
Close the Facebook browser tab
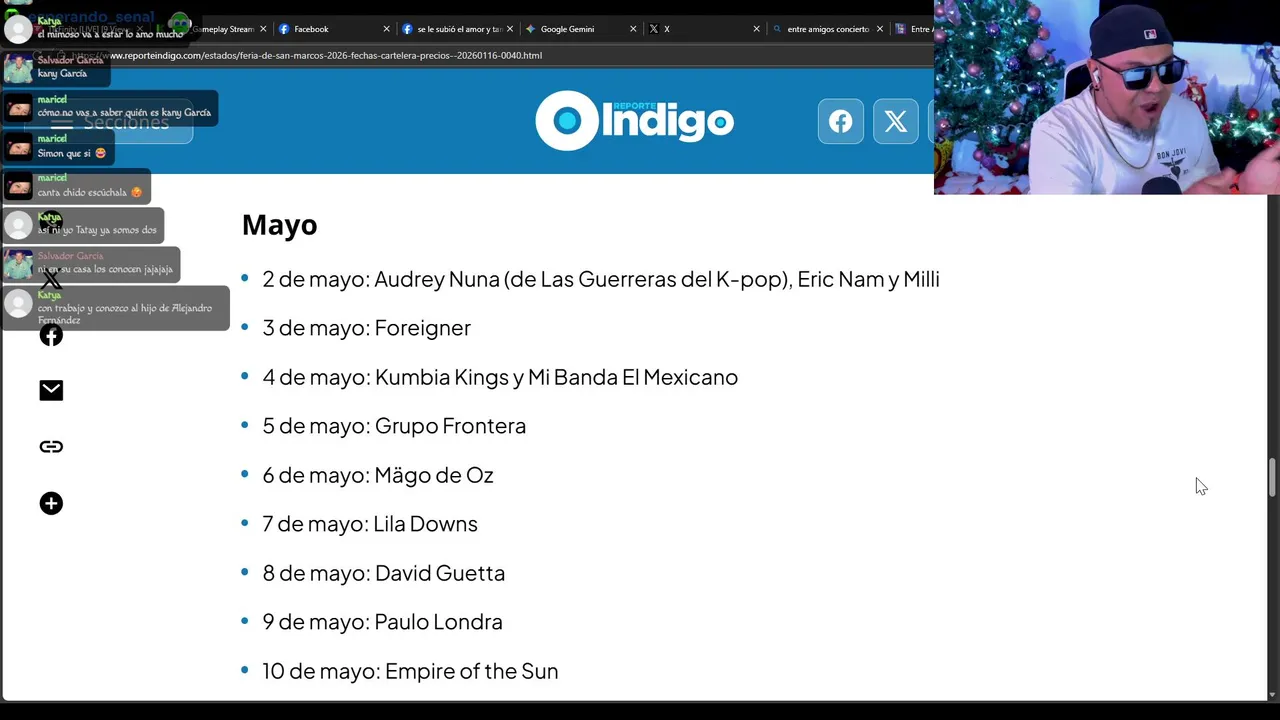[x=386, y=29]
